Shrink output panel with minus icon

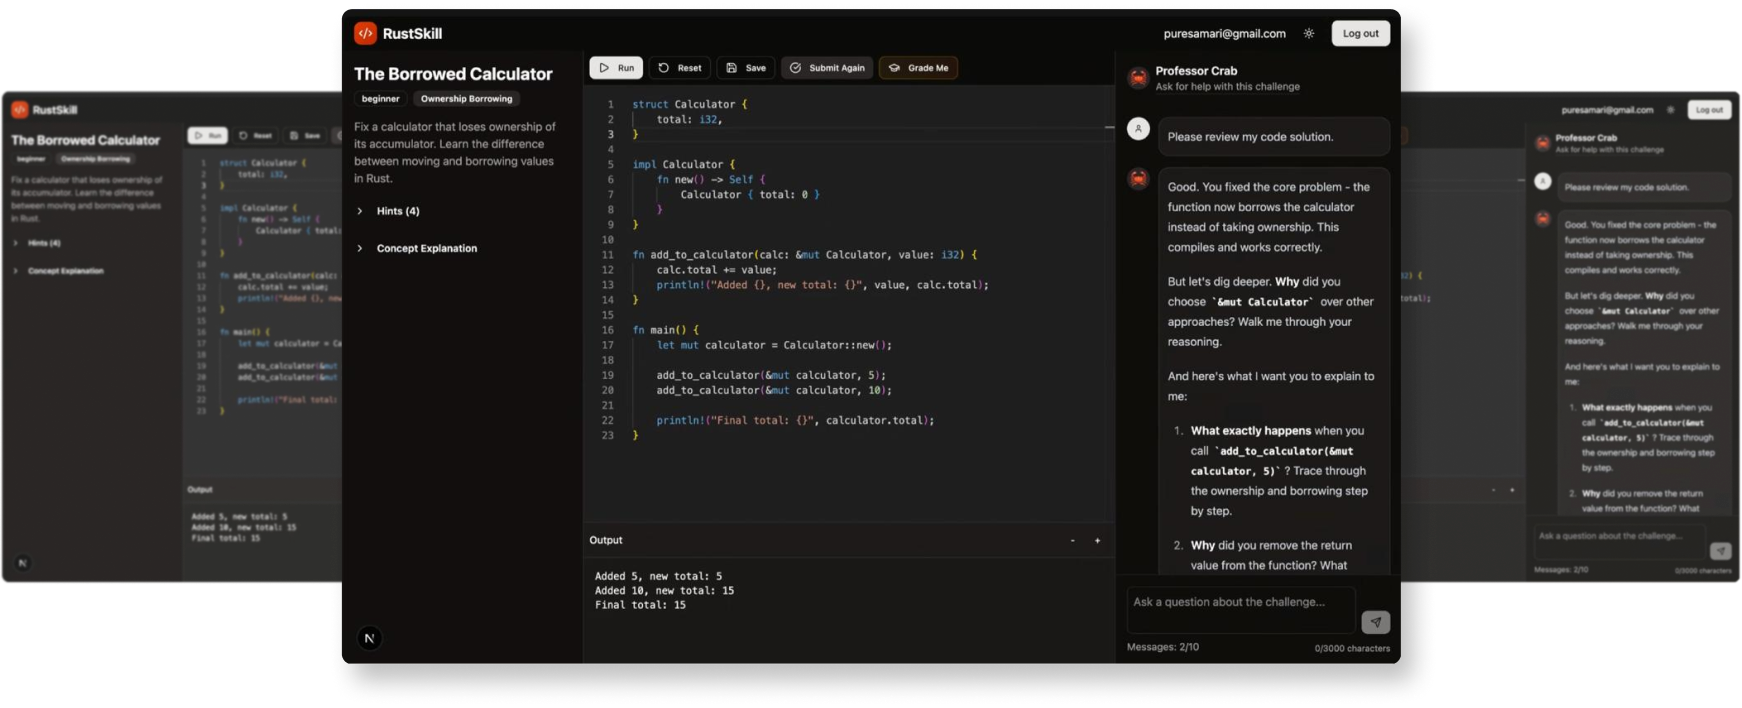[1073, 540]
